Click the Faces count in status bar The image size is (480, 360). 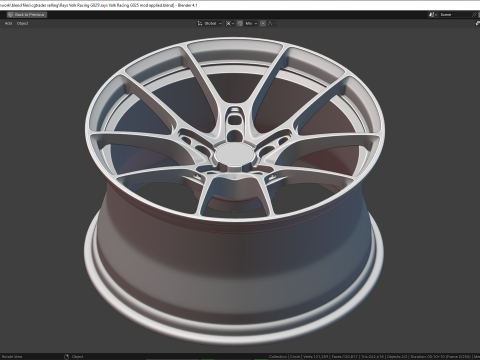(x=345, y=356)
